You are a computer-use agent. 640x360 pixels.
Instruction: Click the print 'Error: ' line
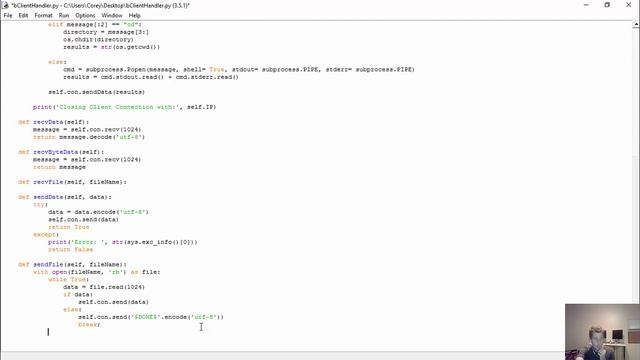(123, 242)
